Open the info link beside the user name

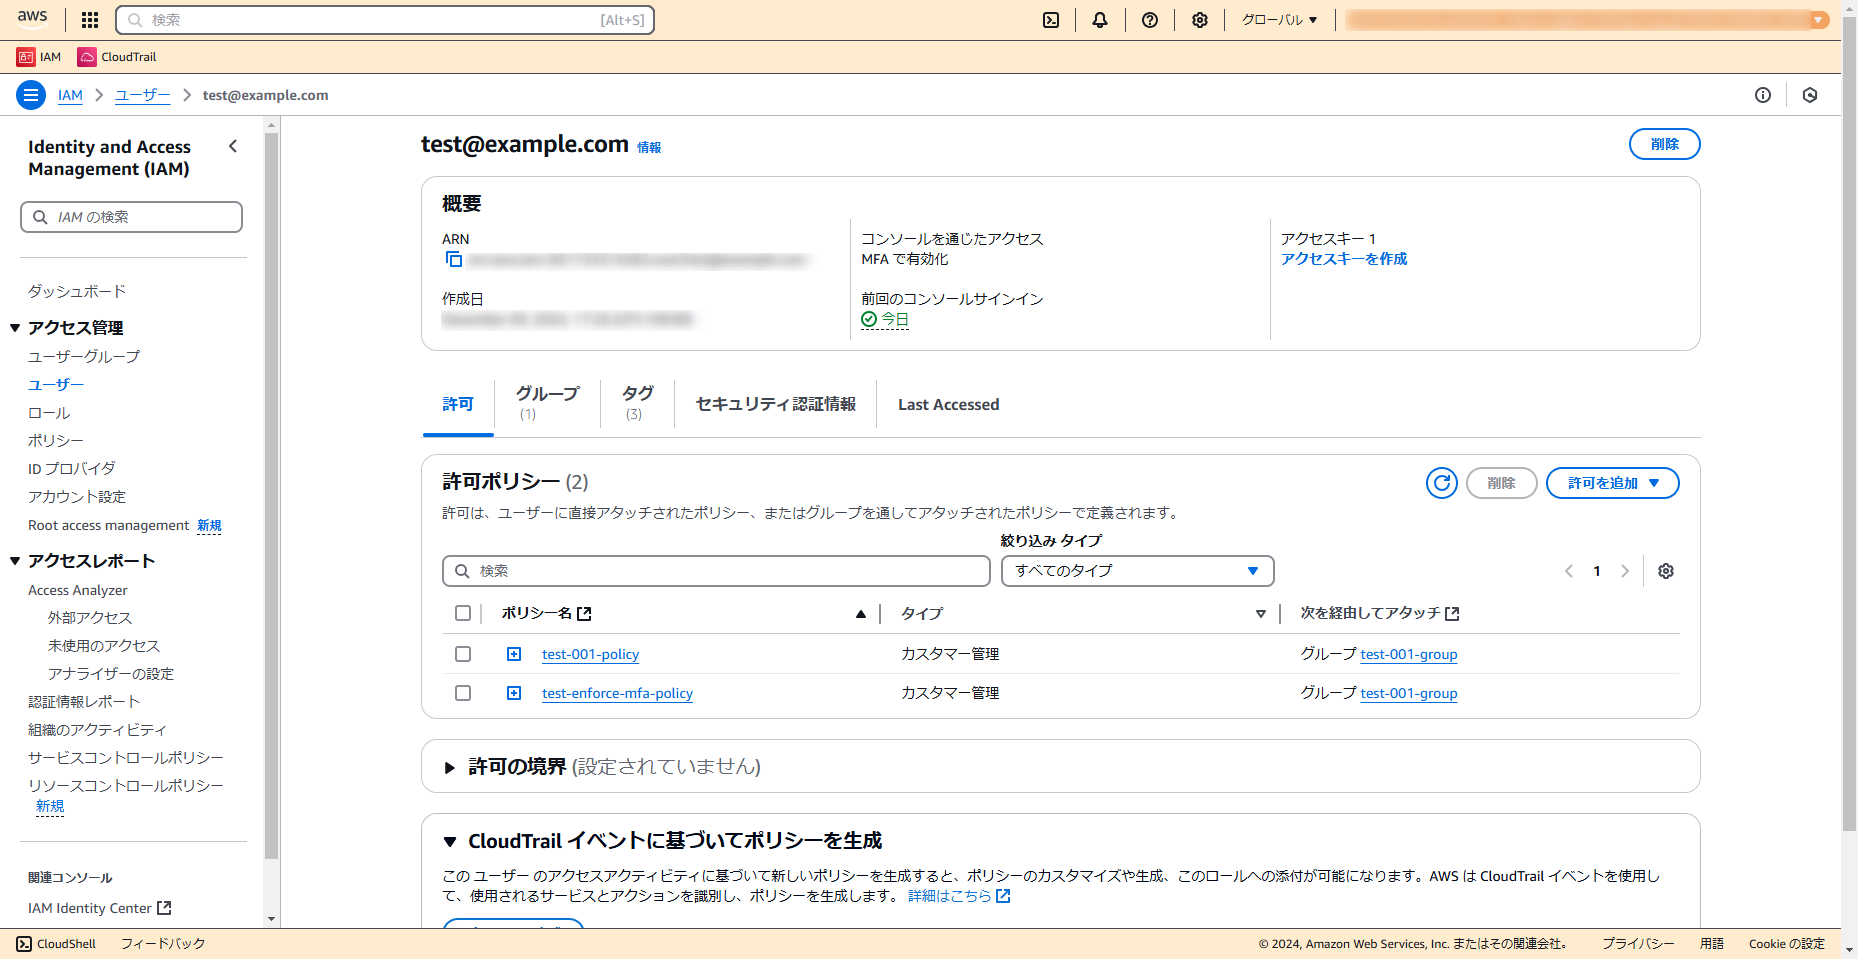[649, 148]
